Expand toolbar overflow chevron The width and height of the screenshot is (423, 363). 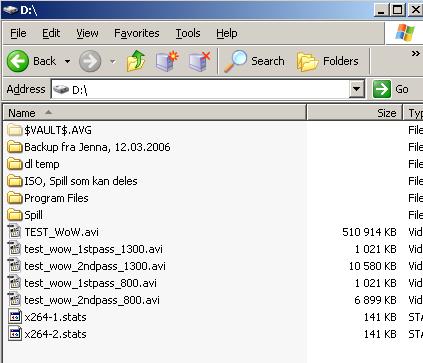[x=415, y=53]
